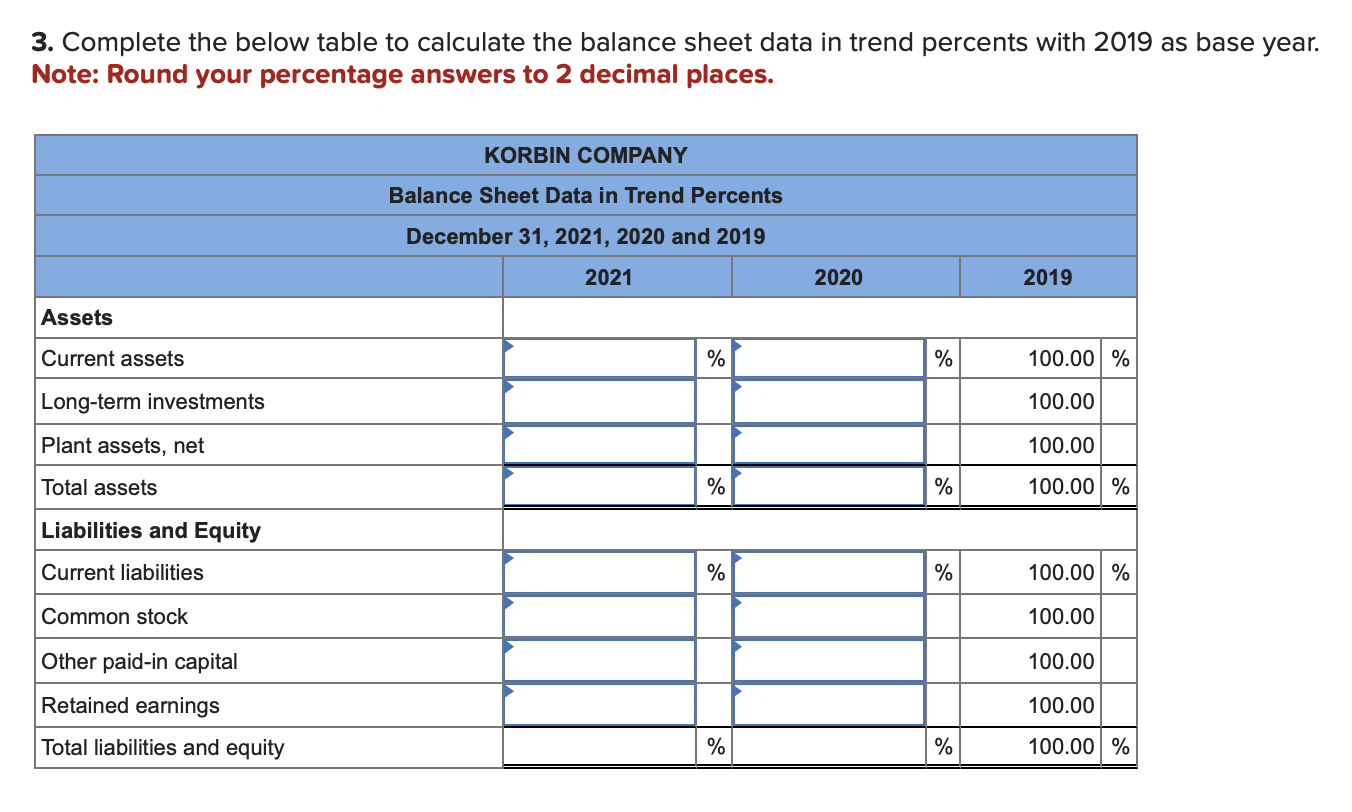1352x812 pixels.
Task: Click the 2019 Retained earnings 100.00 value
Action: pyautogui.click(x=1062, y=705)
